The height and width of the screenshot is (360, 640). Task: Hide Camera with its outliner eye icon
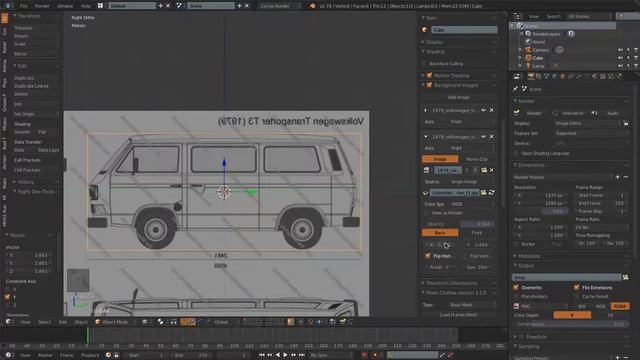click(620, 50)
